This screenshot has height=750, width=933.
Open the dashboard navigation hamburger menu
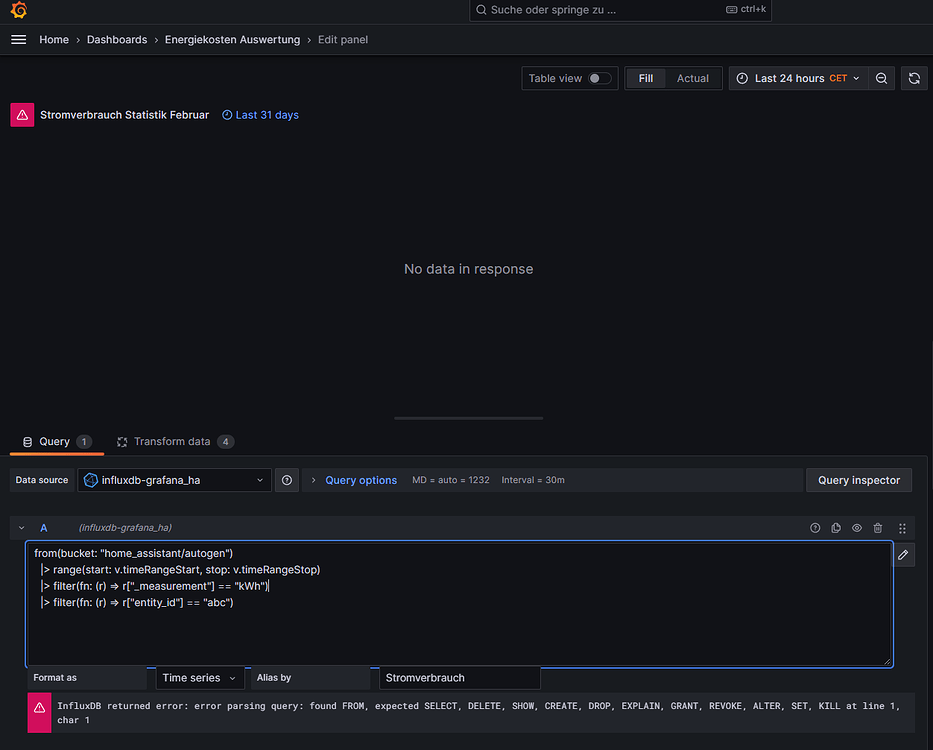18,39
